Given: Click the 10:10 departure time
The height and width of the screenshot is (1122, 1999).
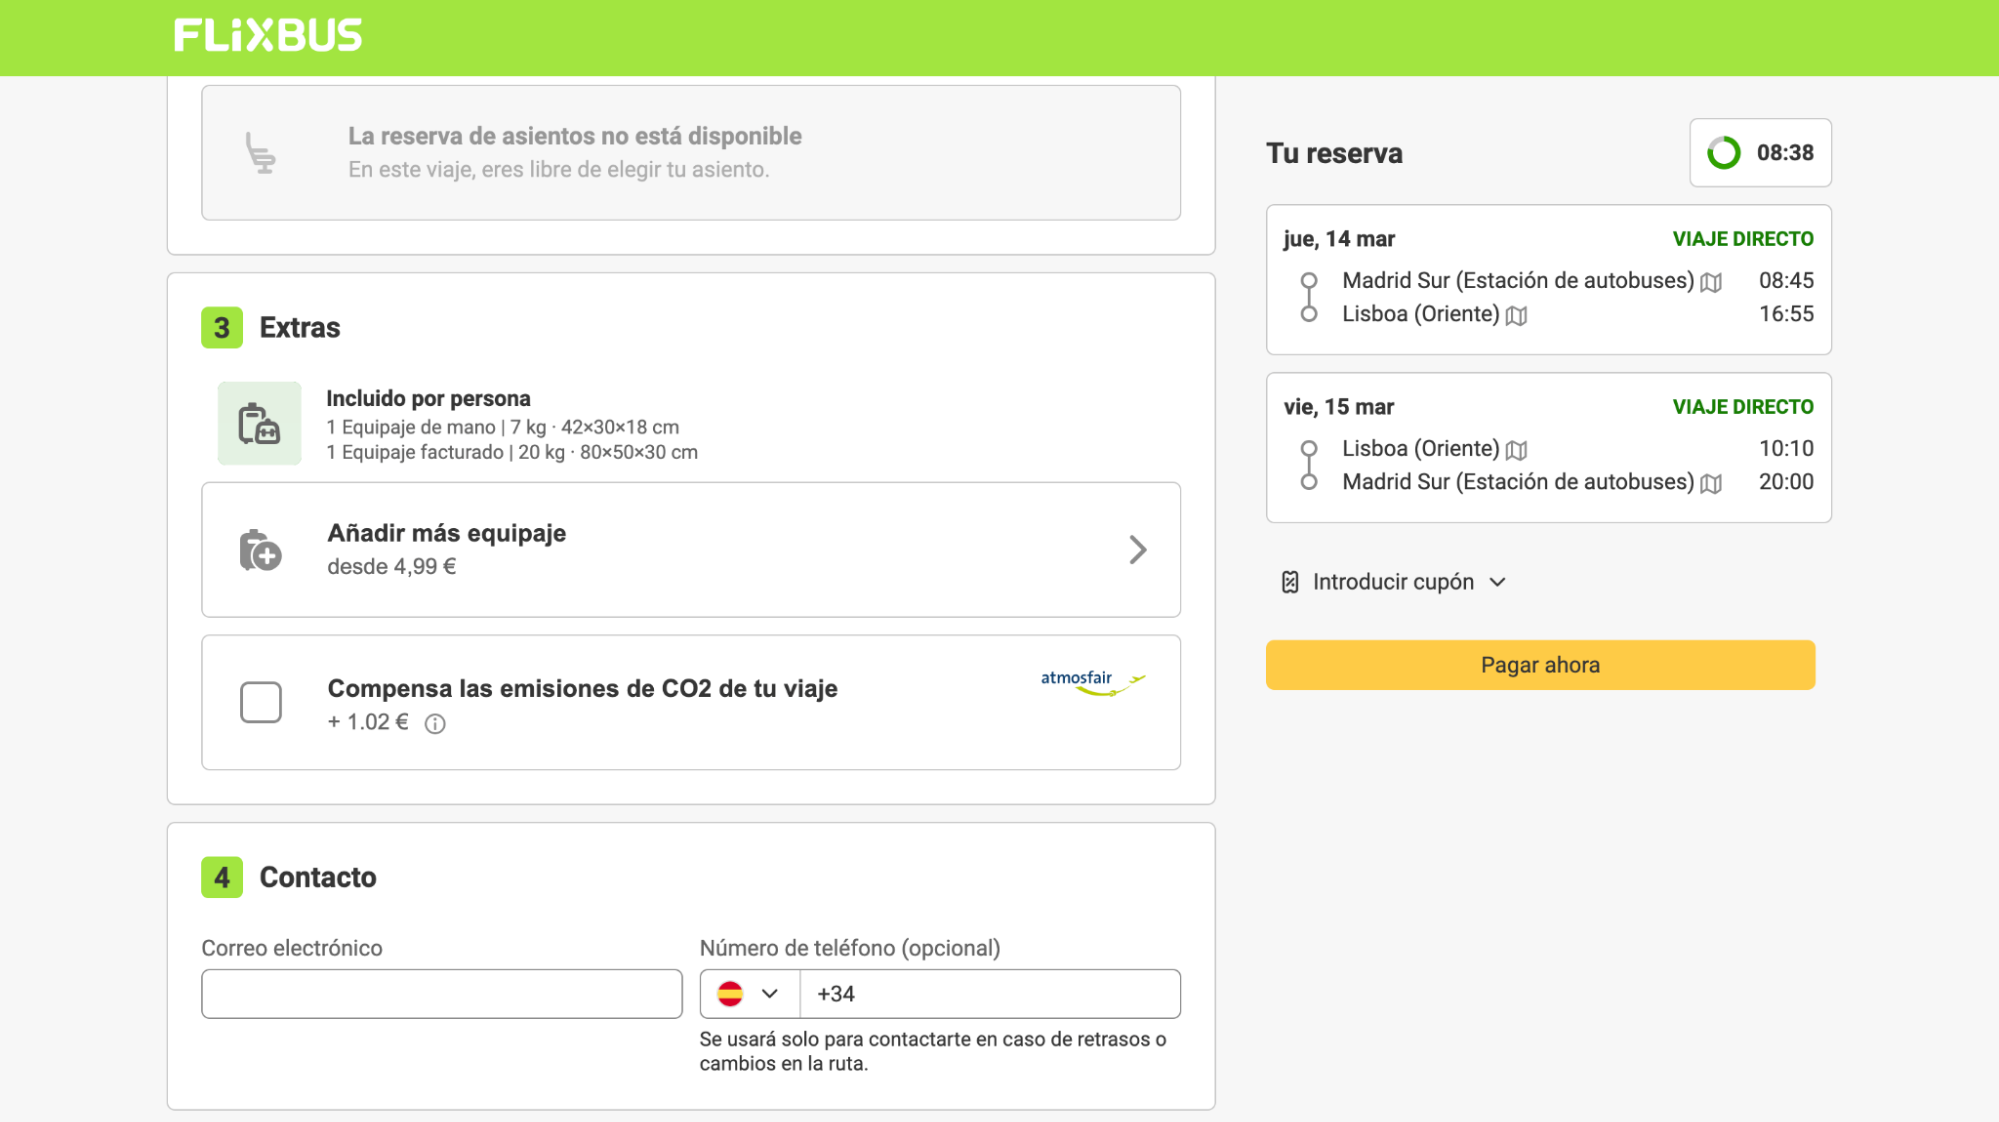Looking at the screenshot, I should [1786, 449].
